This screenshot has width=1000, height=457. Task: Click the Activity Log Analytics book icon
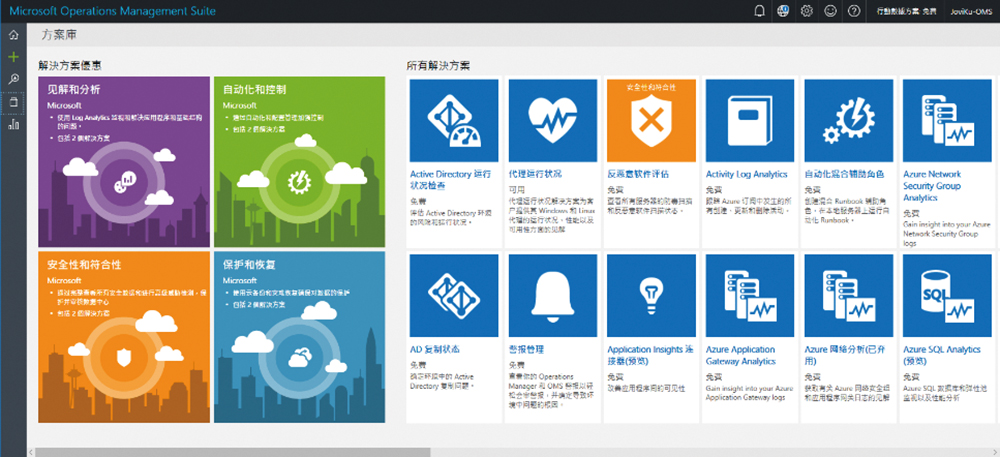(750, 120)
